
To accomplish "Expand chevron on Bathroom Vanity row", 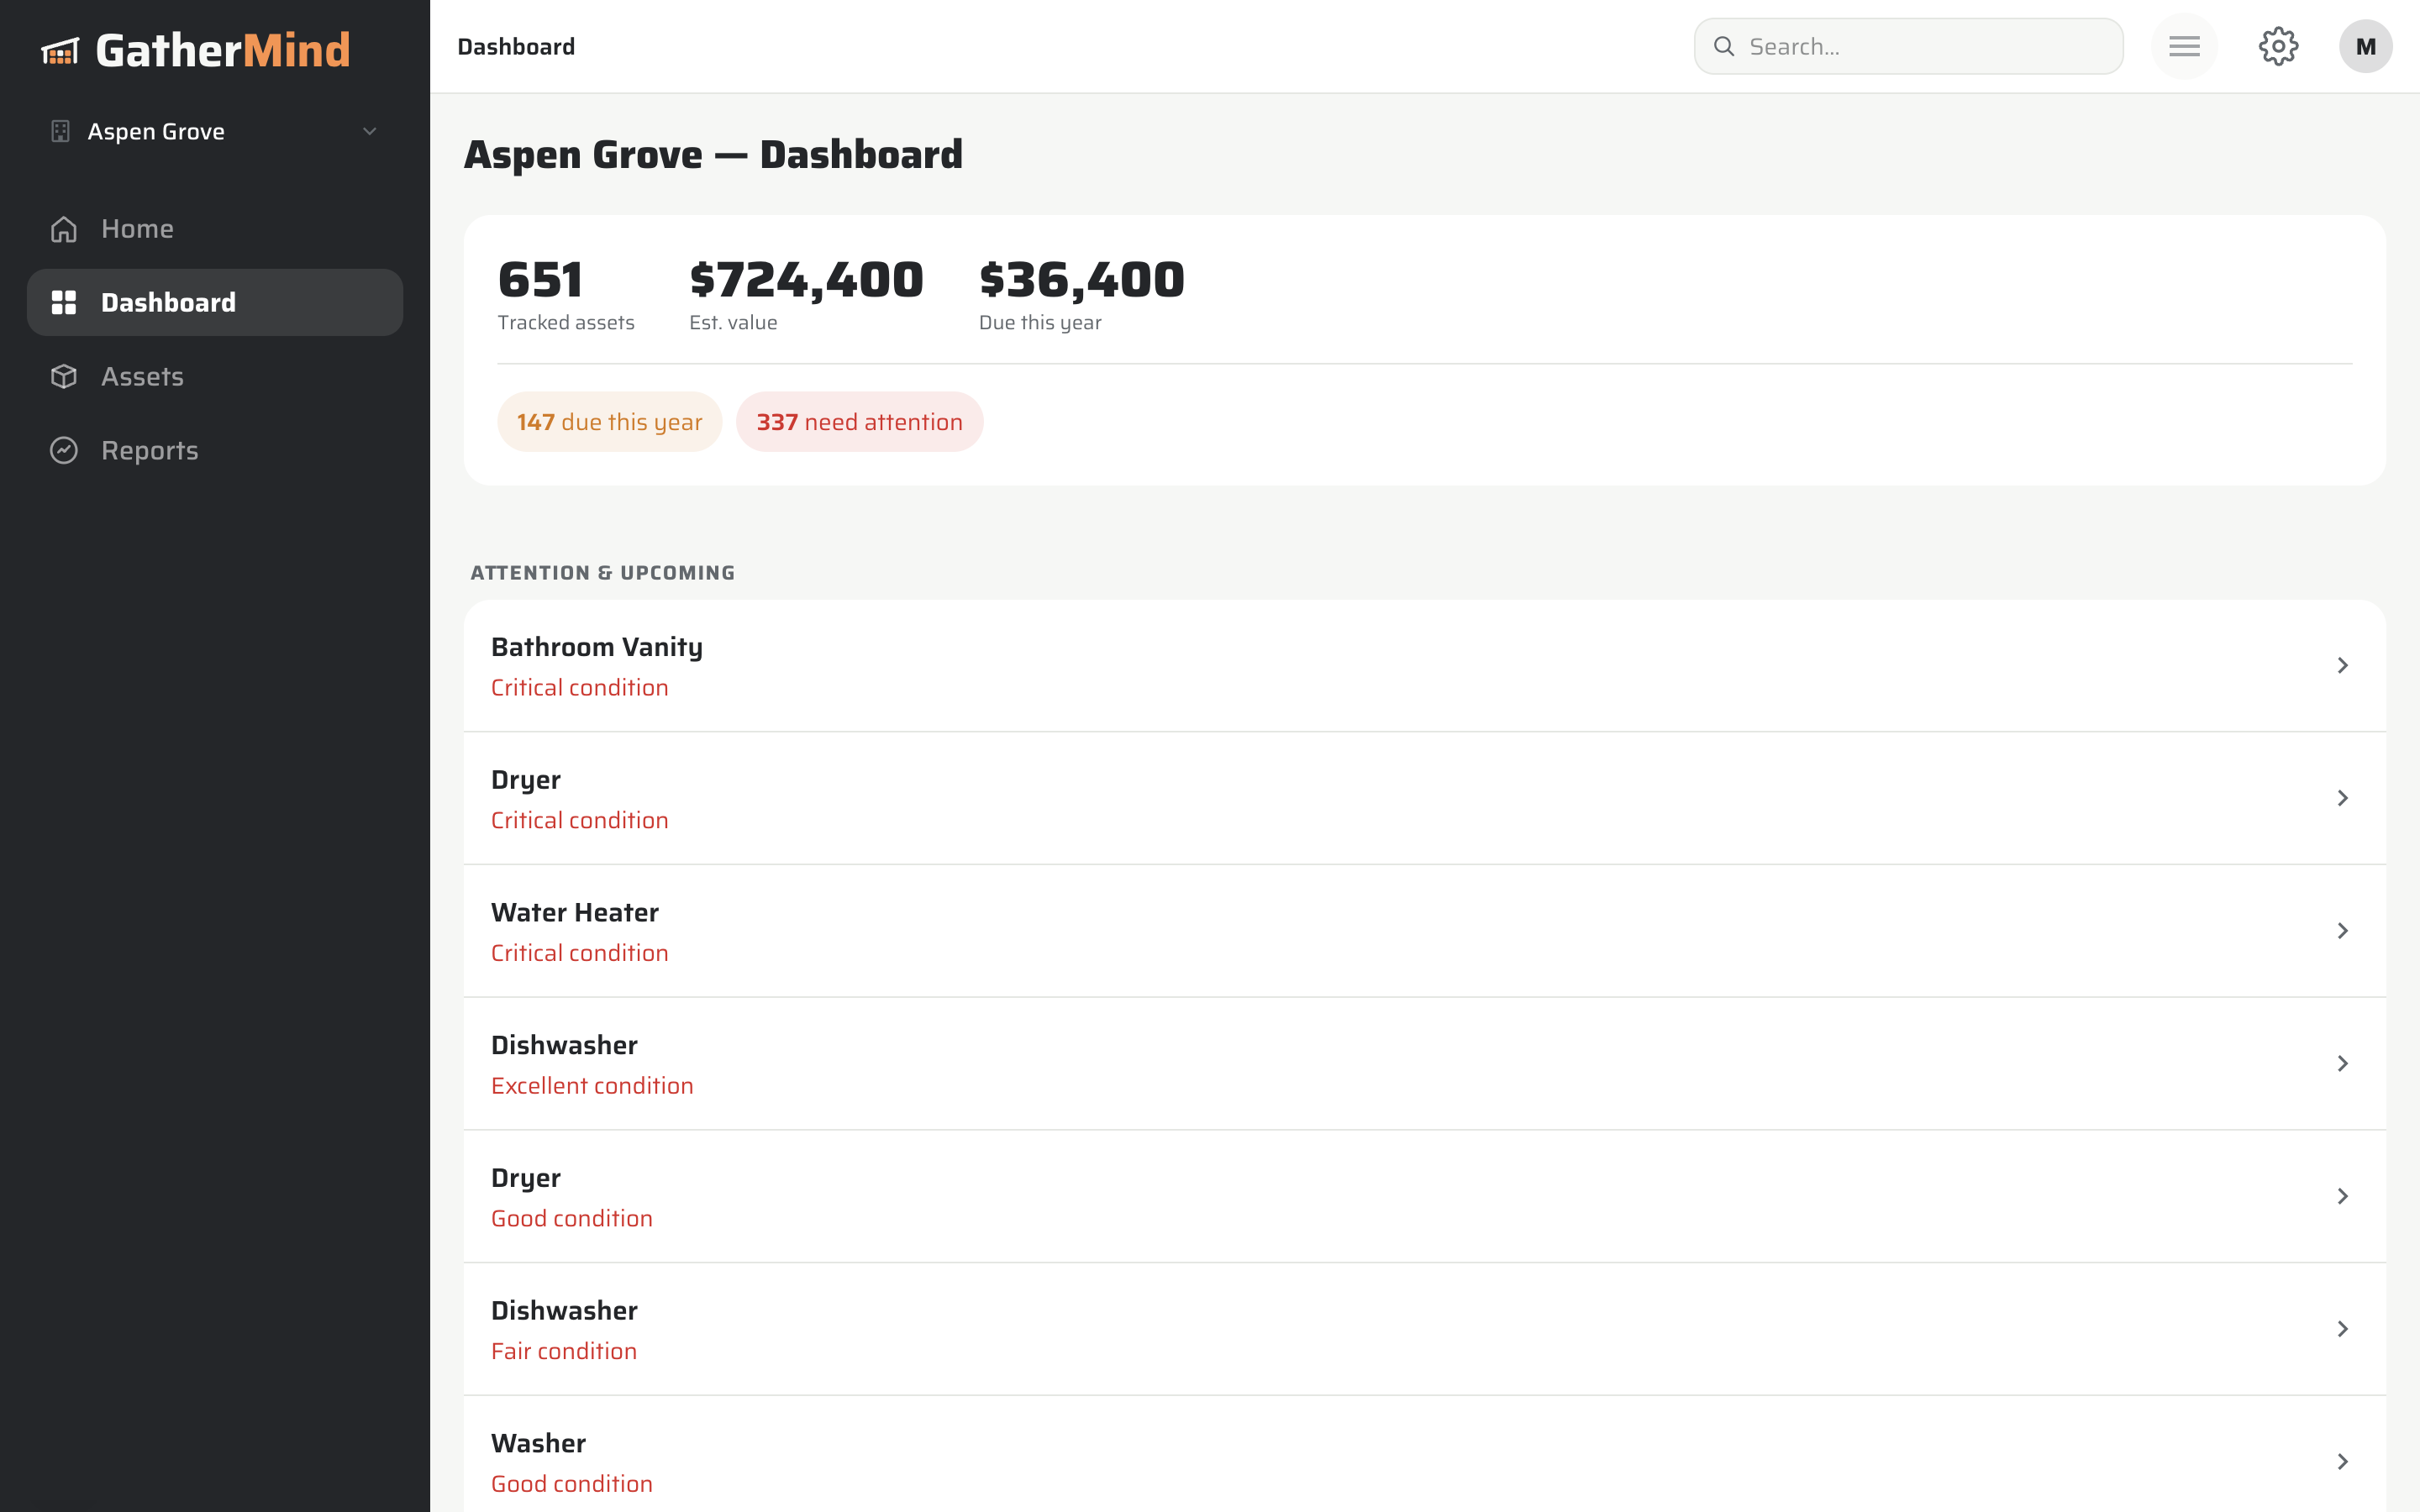I will click(2342, 666).
